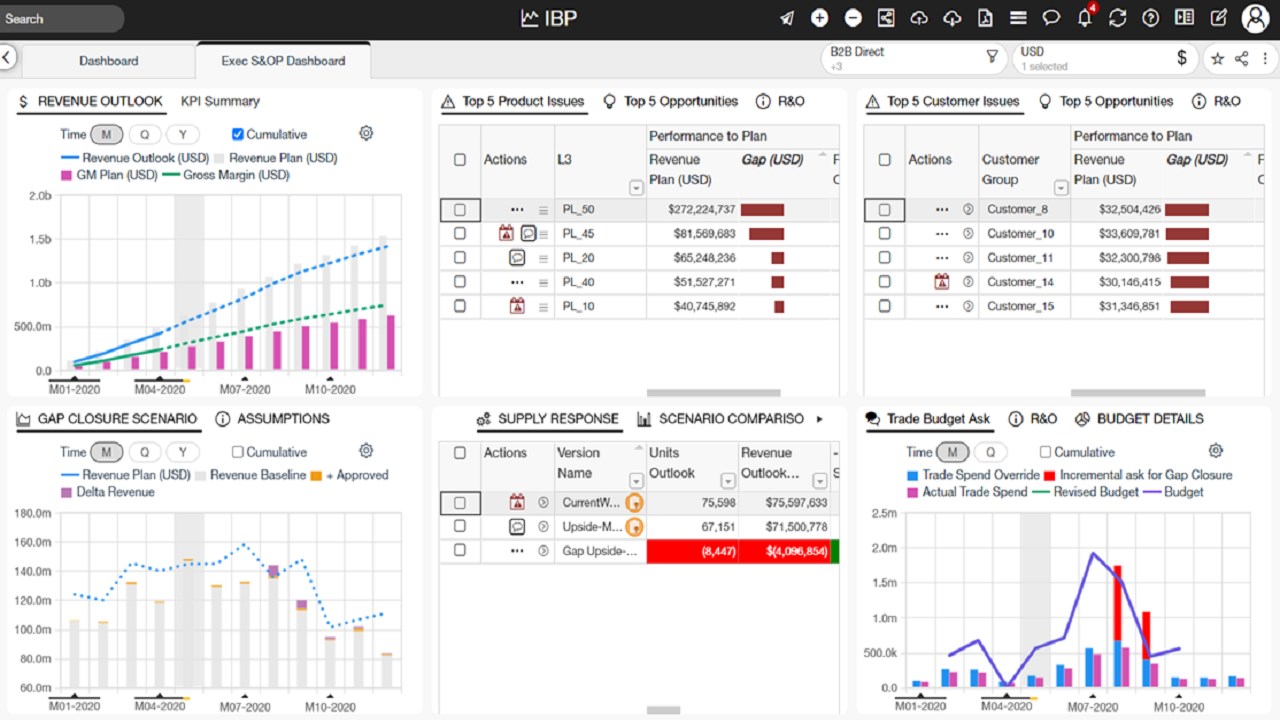The width and height of the screenshot is (1280, 720).
Task: Enable Cumulative in Trade Budget Ask
Action: (1046, 452)
